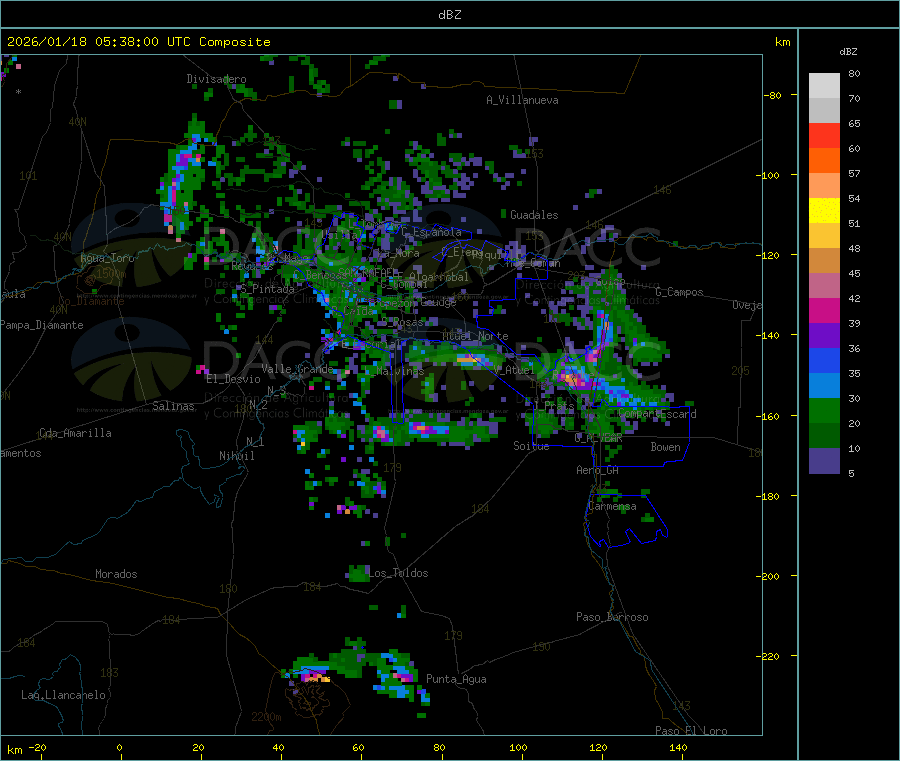
Task: Click the Atuel_Norte map label
Action: tap(475, 336)
